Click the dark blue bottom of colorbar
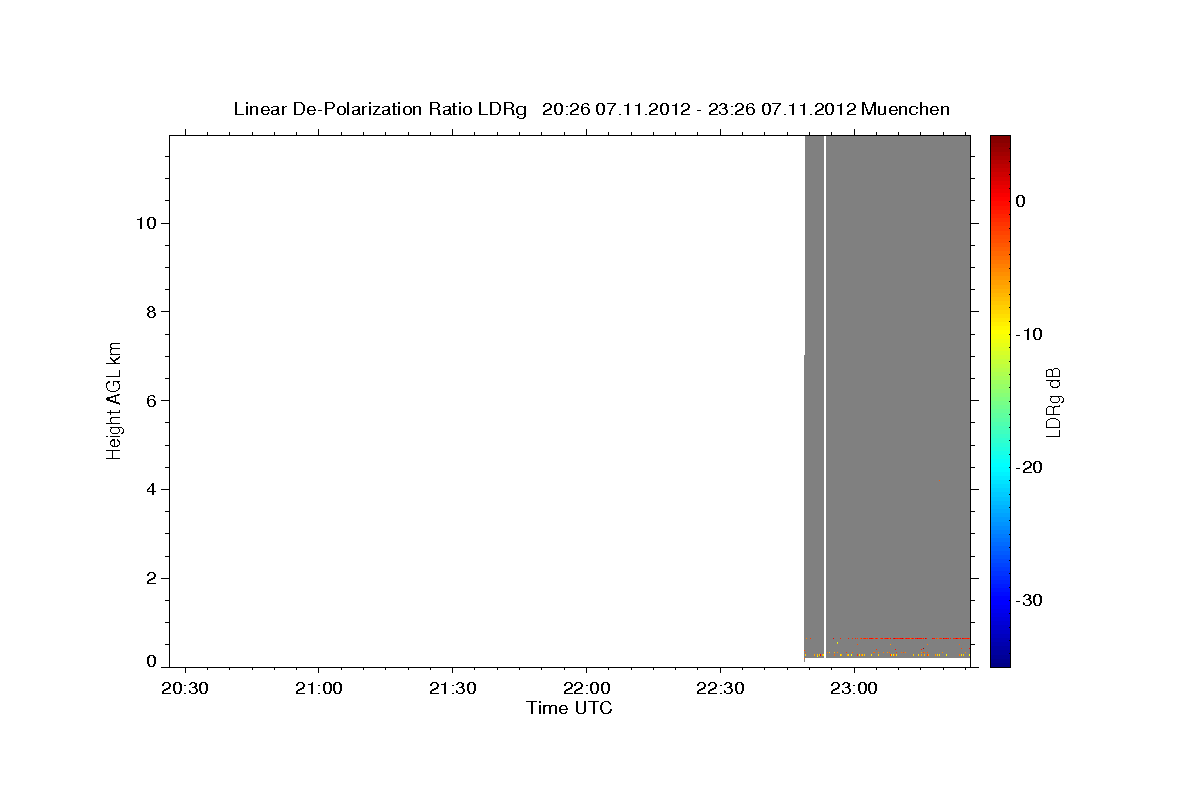 [x=1000, y=655]
